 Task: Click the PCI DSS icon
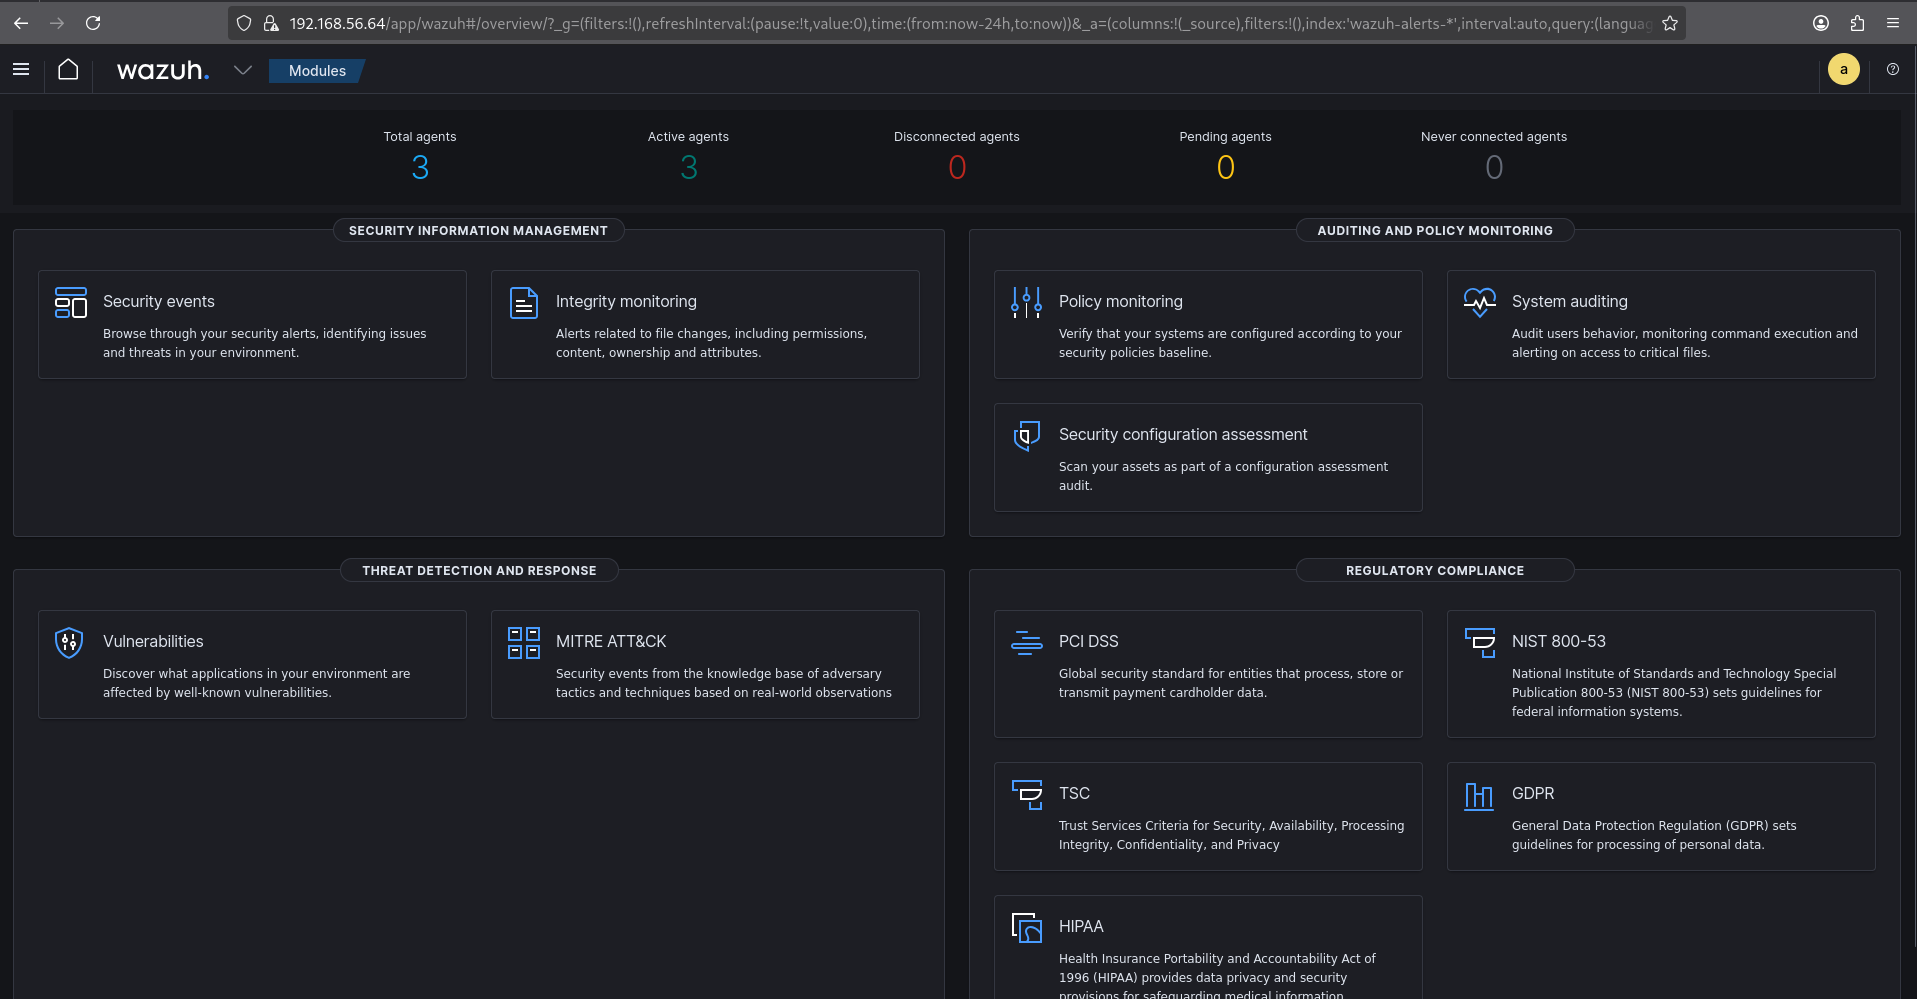tap(1026, 642)
